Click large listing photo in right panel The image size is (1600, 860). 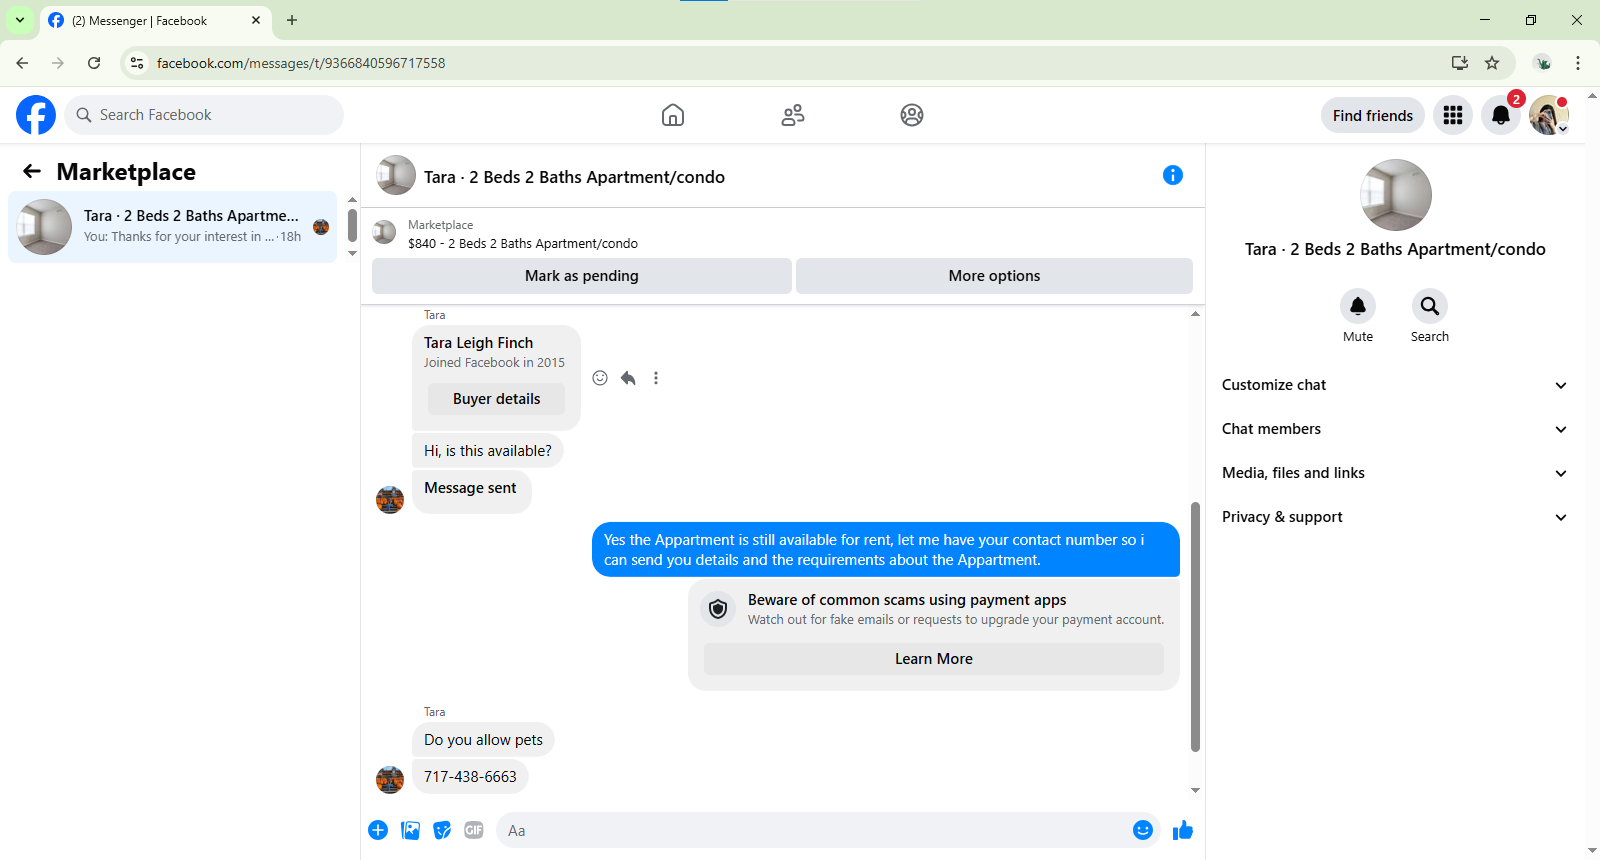(1395, 195)
